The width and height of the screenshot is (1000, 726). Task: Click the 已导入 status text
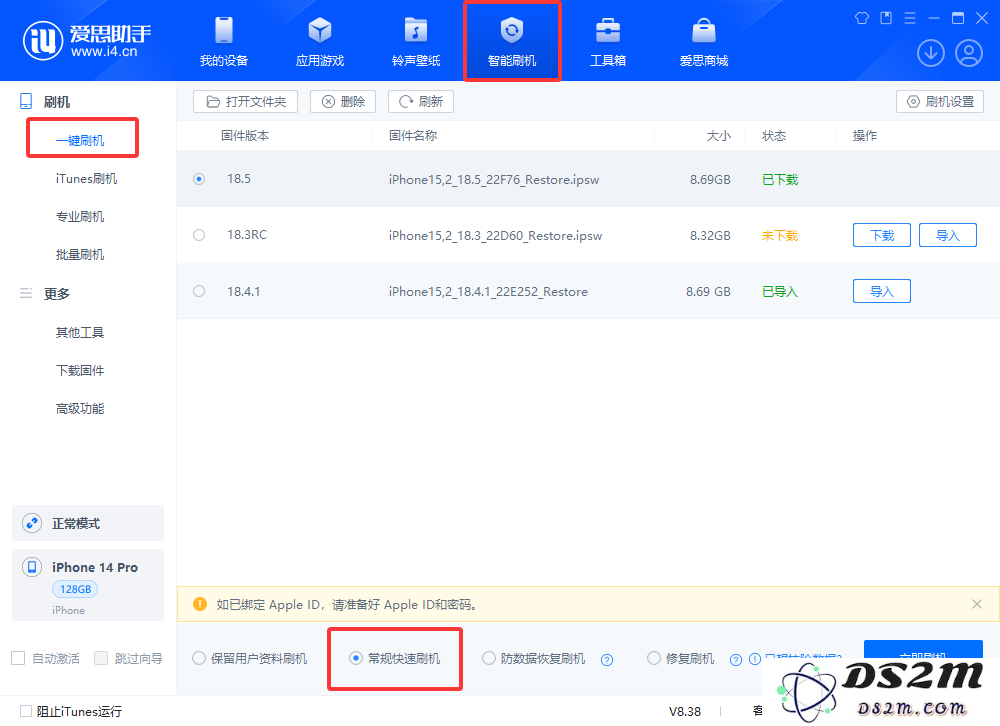tap(780, 292)
